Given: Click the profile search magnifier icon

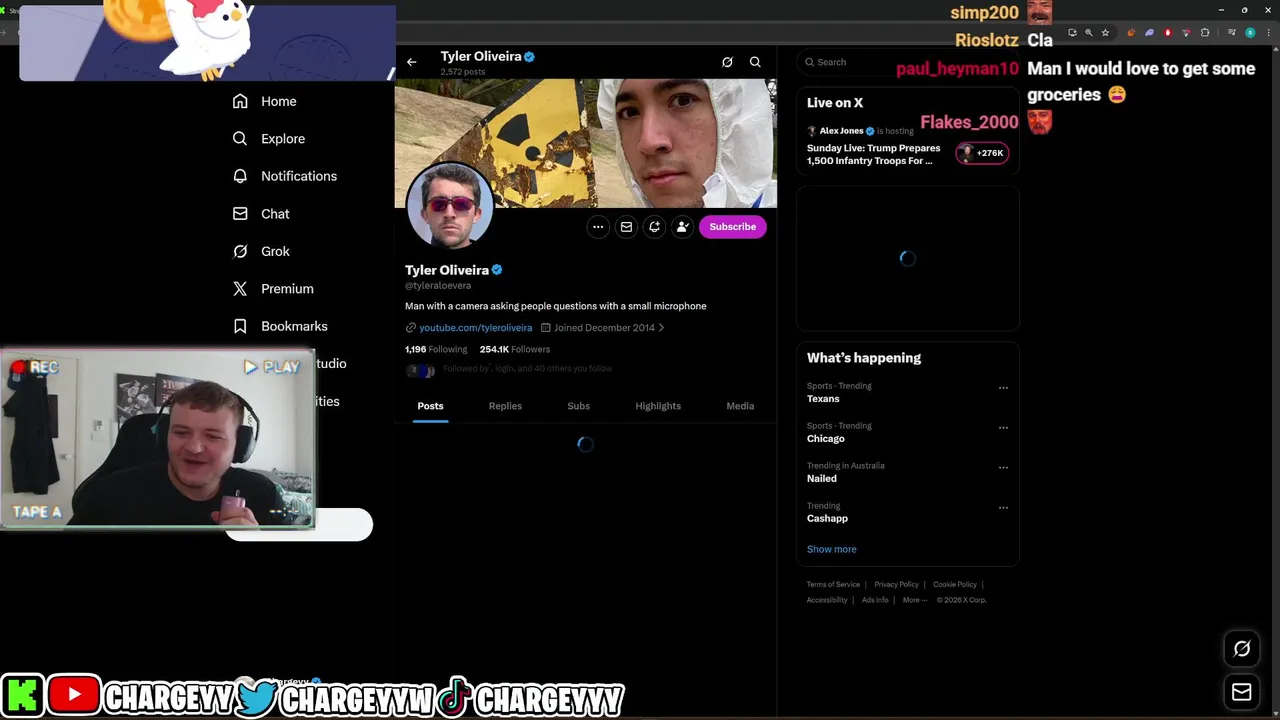Looking at the screenshot, I should (755, 62).
